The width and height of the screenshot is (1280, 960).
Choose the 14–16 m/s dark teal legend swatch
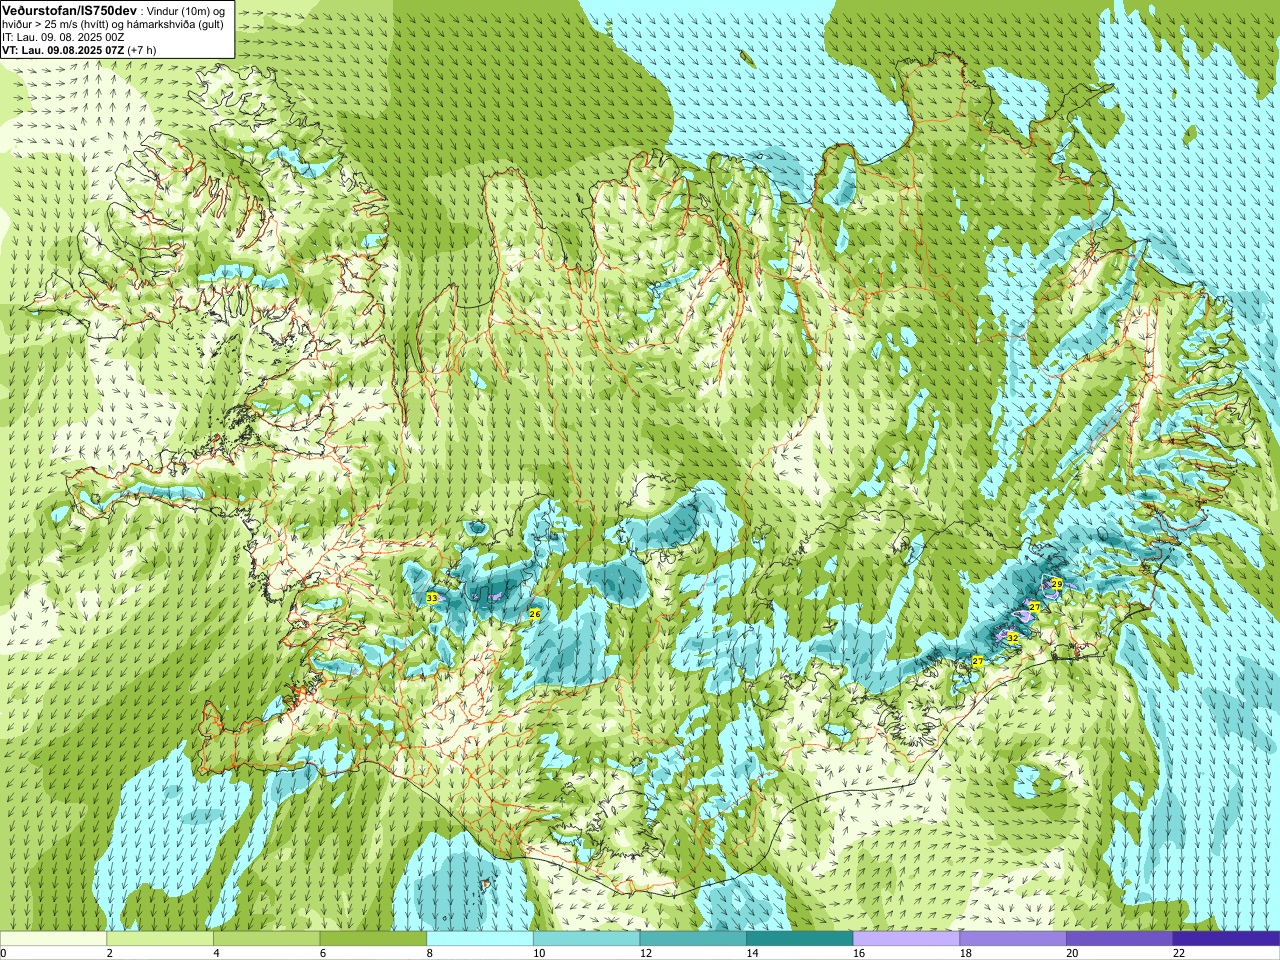tap(800, 939)
